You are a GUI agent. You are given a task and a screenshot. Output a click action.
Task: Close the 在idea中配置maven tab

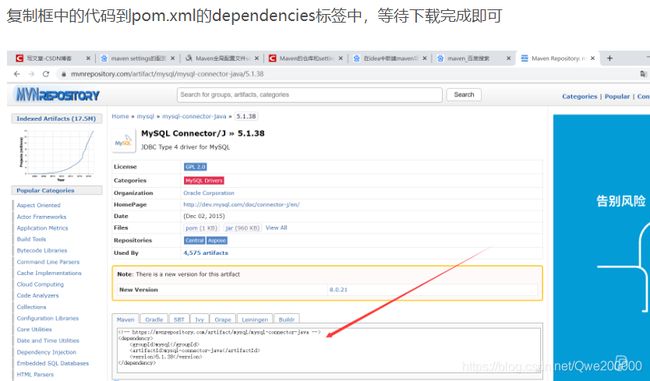pyautogui.click(x=424, y=58)
